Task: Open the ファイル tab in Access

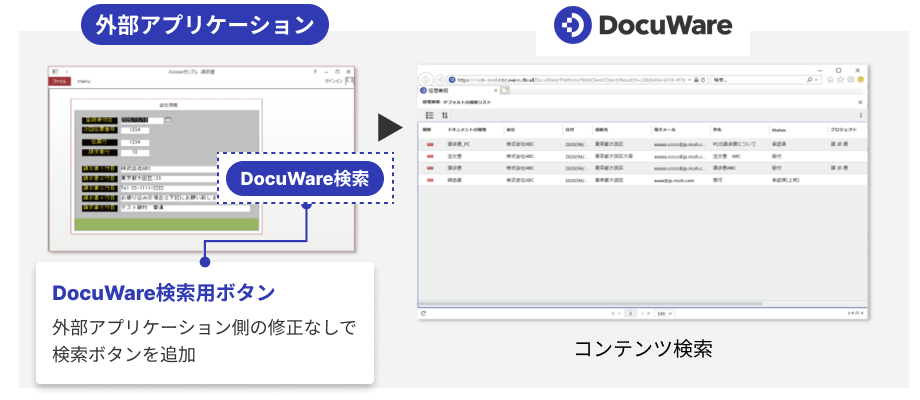Action: [x=59, y=82]
